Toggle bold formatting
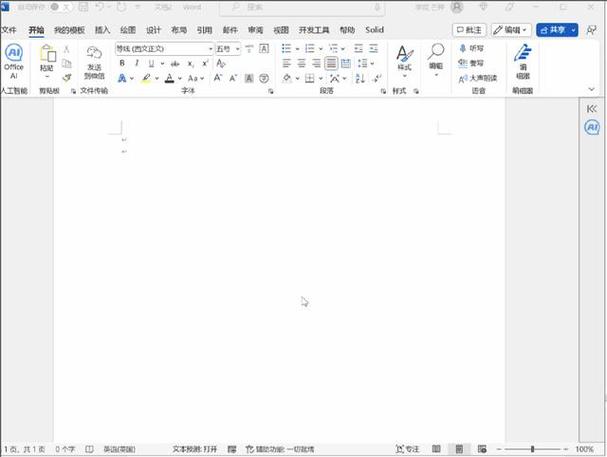This screenshot has width=607, height=457. (x=122, y=63)
